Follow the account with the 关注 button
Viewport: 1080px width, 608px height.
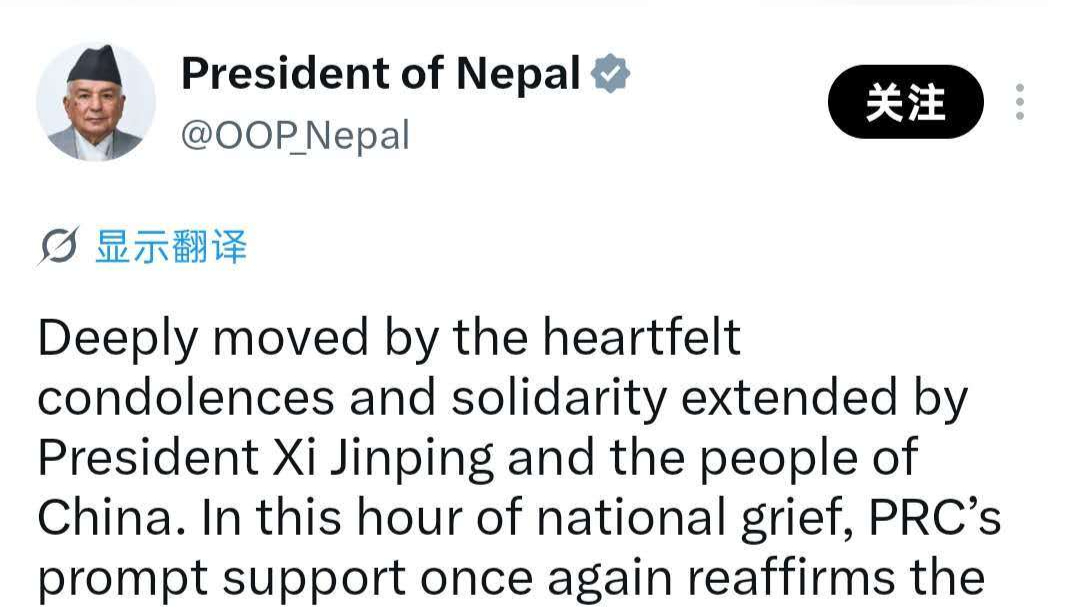point(905,102)
